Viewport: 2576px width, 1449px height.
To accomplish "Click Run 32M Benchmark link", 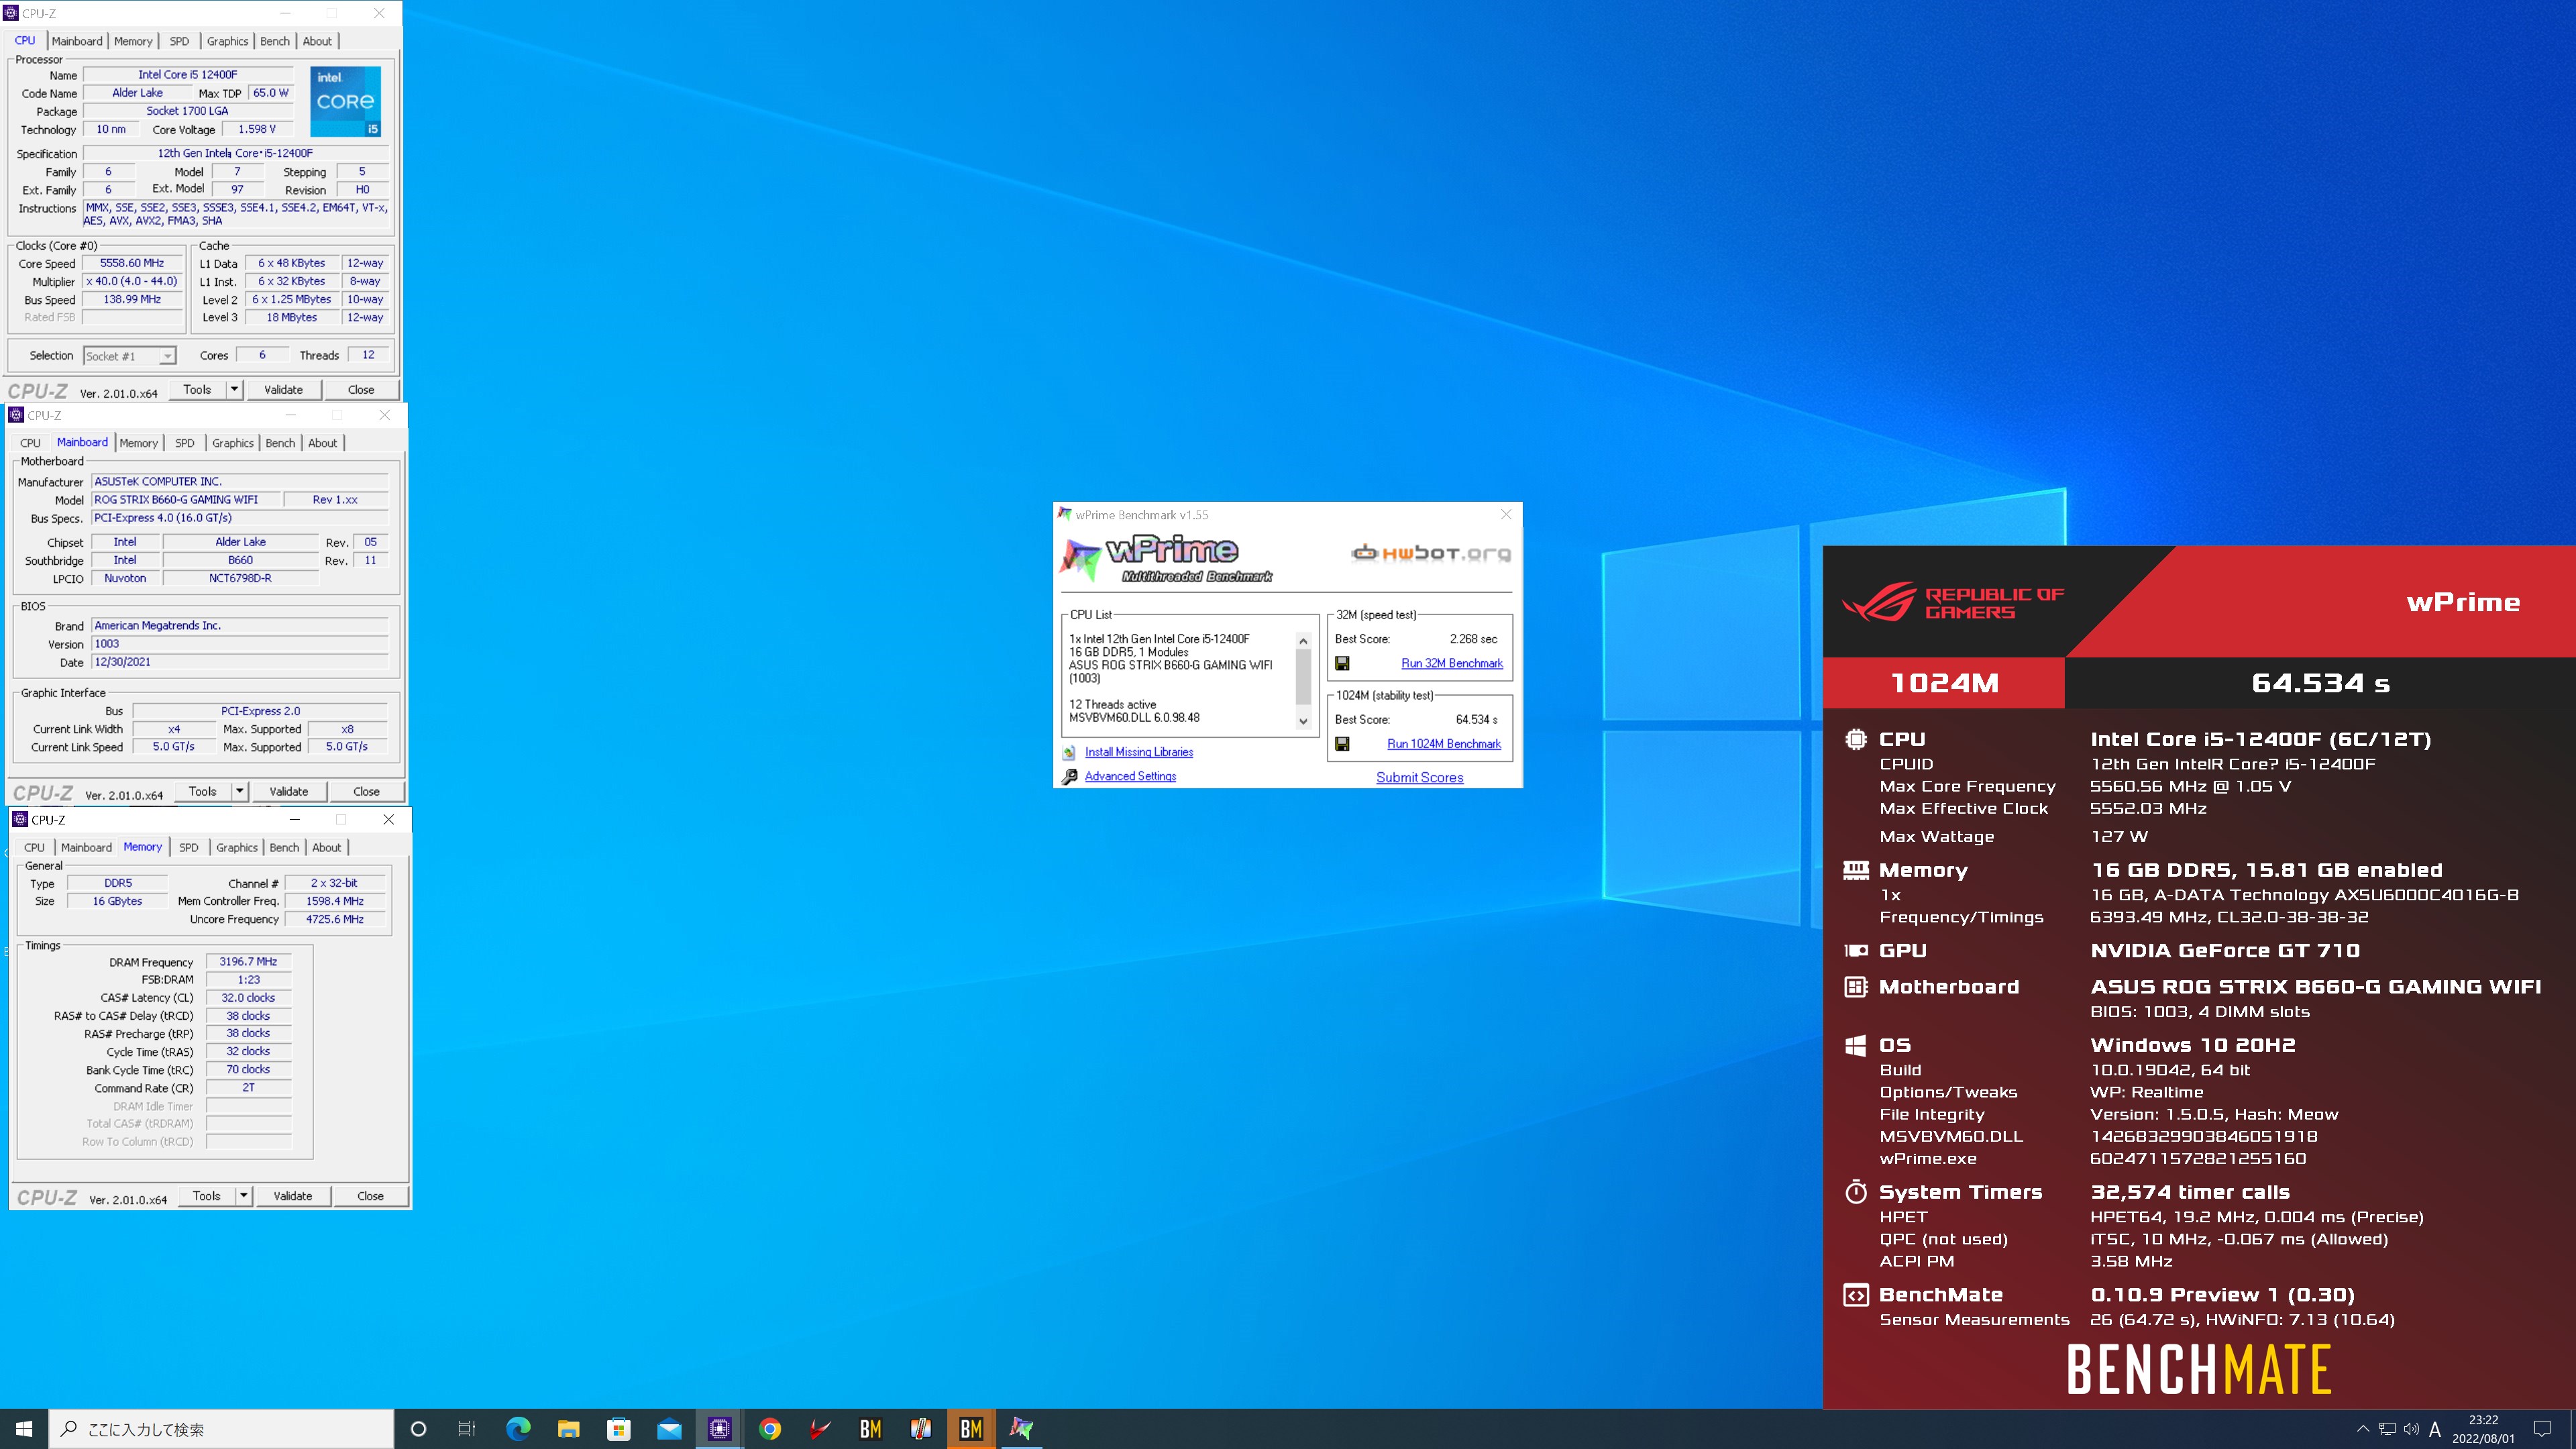I will pos(1452,663).
